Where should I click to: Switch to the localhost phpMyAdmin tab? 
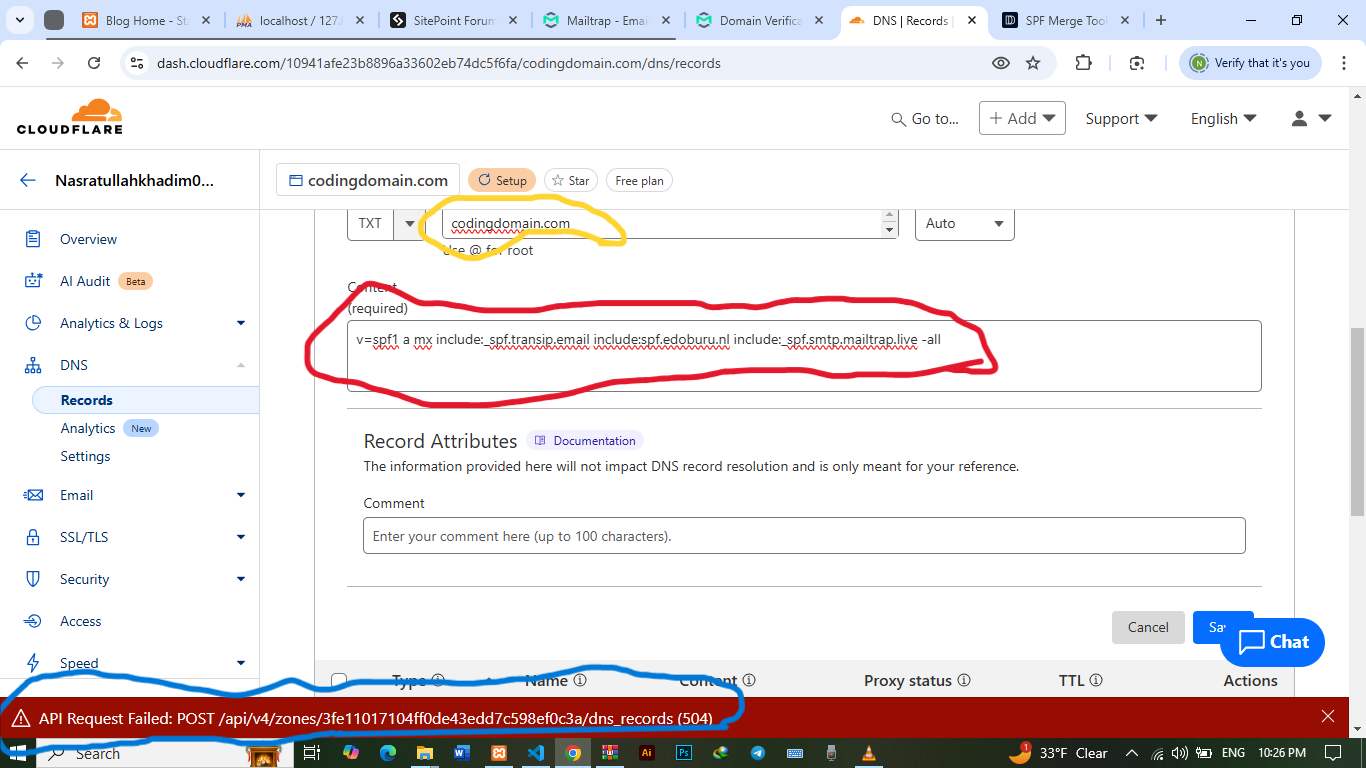tap(298, 20)
